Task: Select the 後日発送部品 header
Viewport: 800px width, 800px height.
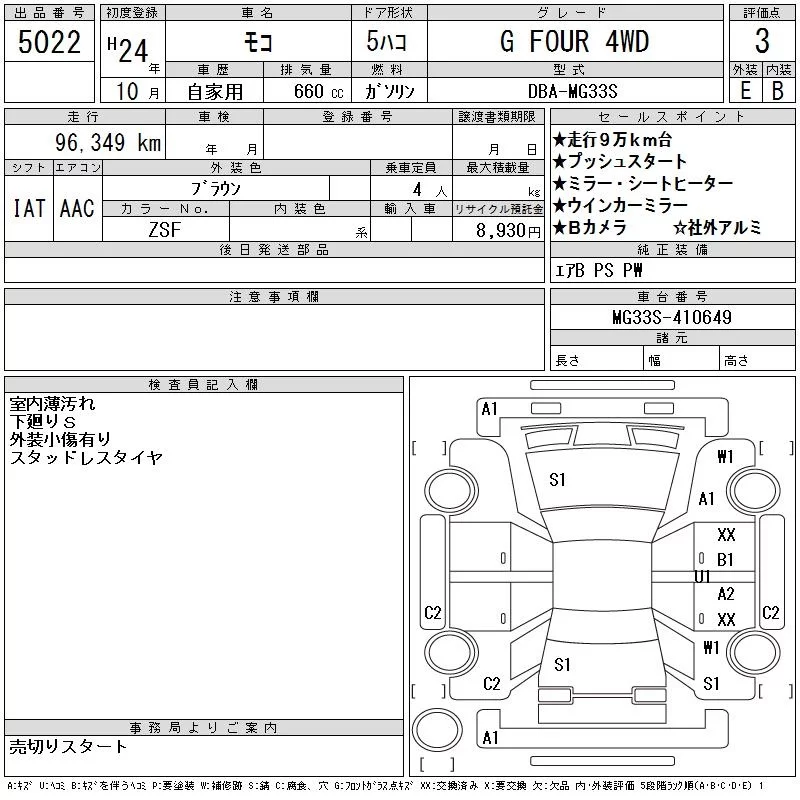Action: (274, 250)
